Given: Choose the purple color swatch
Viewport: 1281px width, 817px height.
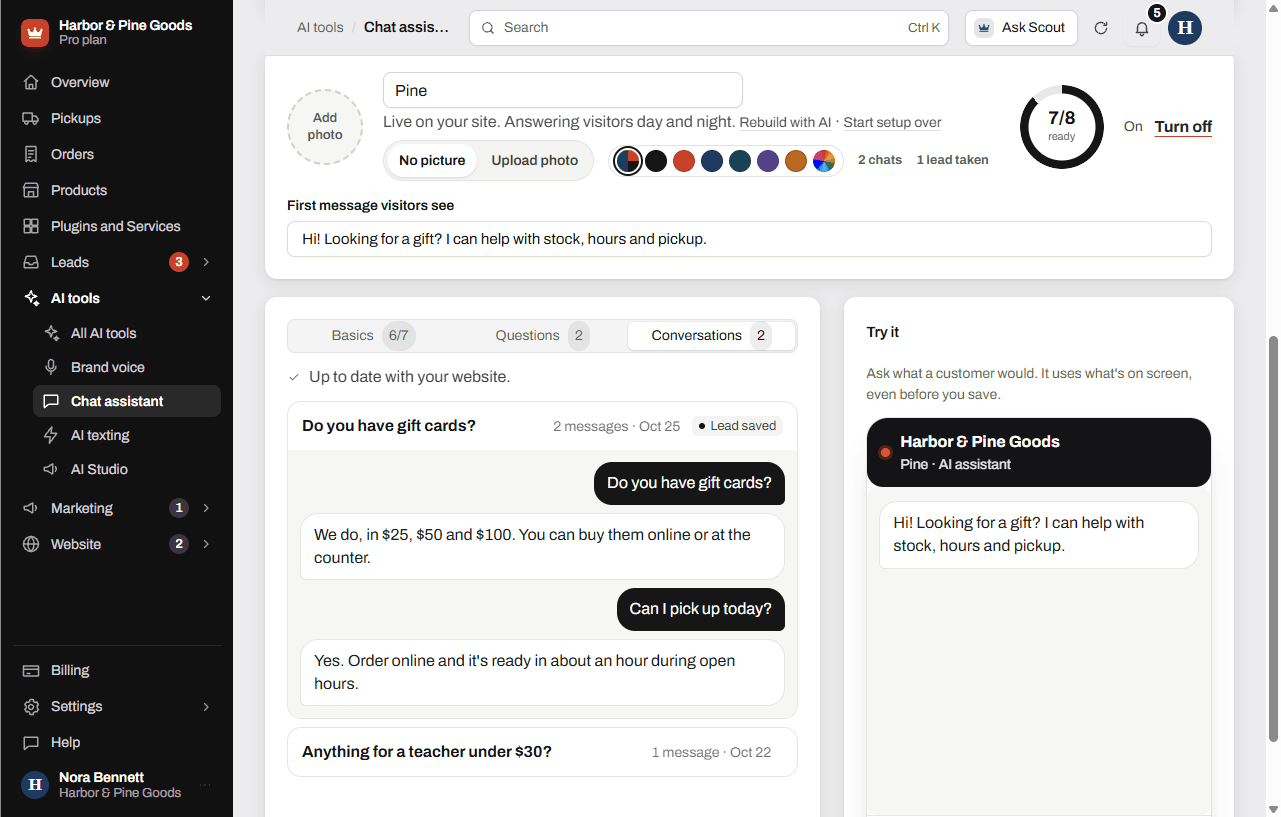Looking at the screenshot, I should (768, 160).
